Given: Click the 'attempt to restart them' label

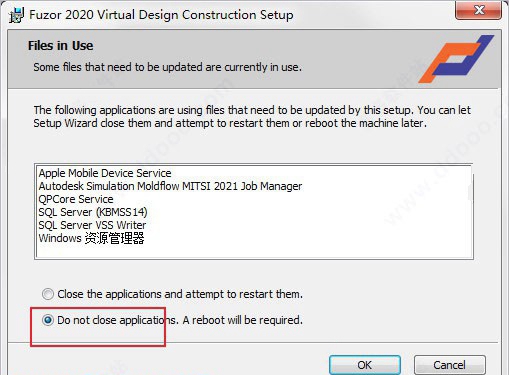Looking at the screenshot, I should [244, 294].
